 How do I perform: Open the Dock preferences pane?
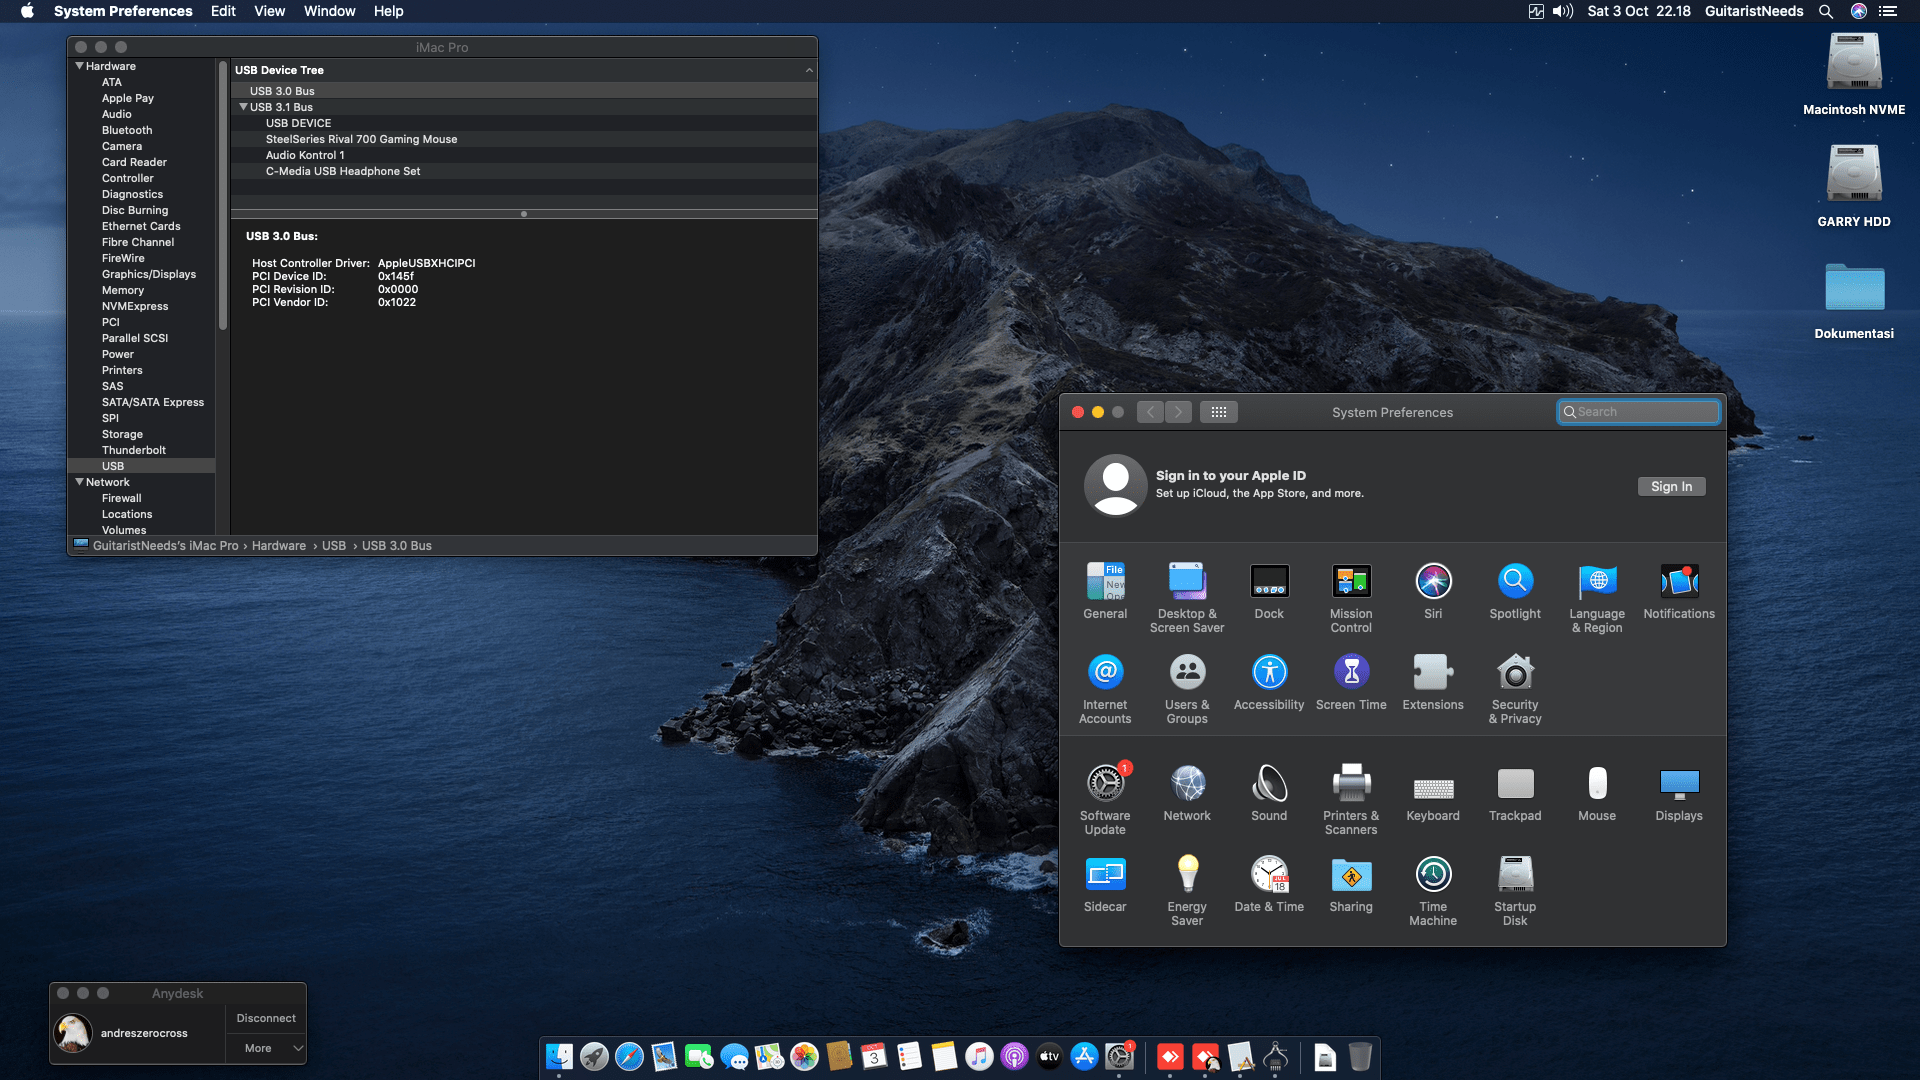tap(1269, 590)
